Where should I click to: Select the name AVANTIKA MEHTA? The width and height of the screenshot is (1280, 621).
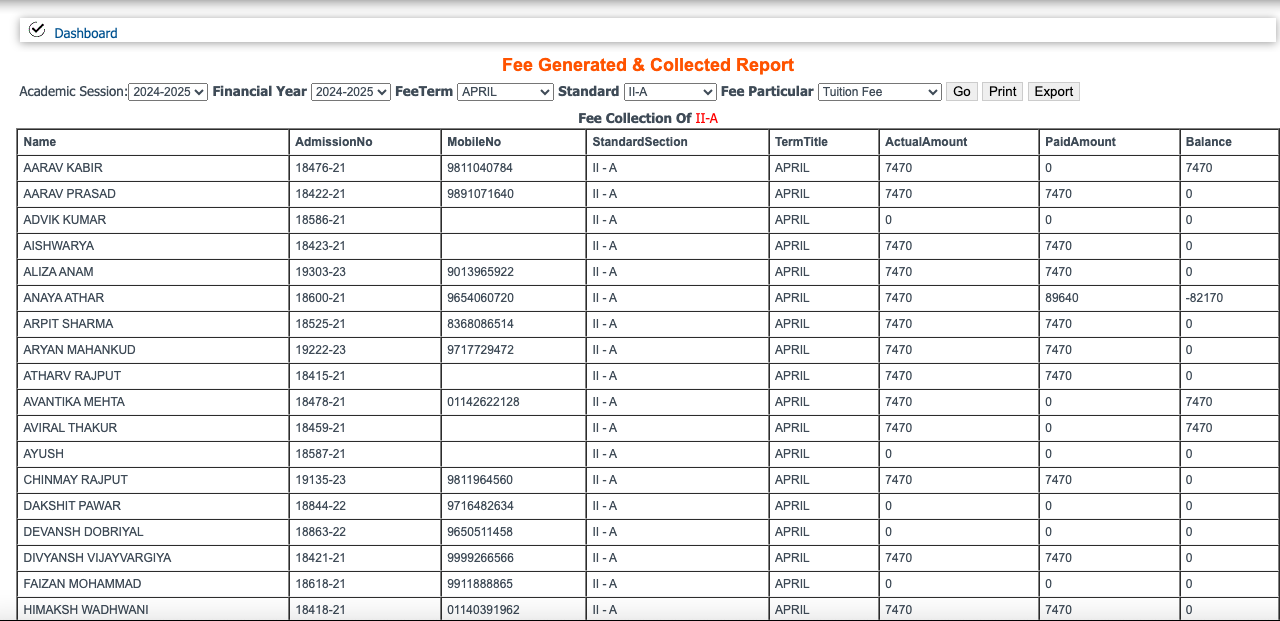pyautogui.click(x=74, y=402)
